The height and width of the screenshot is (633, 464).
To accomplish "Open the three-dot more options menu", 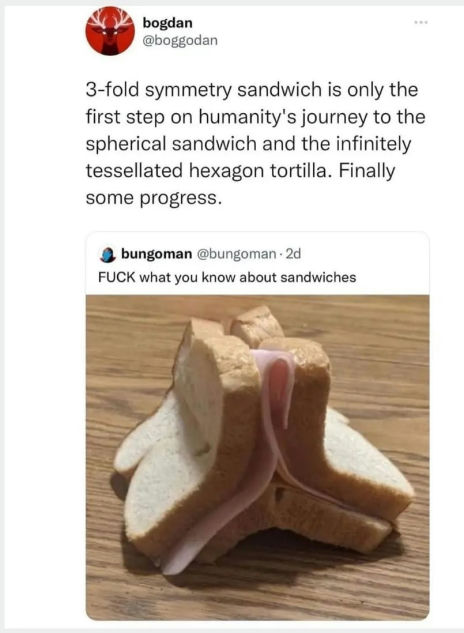I will coord(421,22).
